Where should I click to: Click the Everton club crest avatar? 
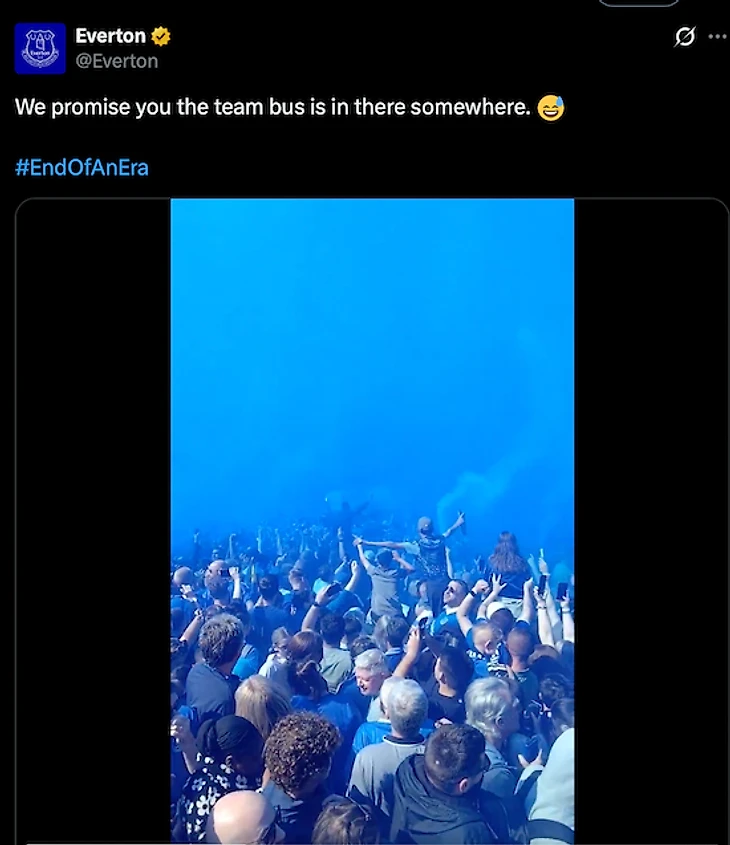pyautogui.click(x=40, y=48)
